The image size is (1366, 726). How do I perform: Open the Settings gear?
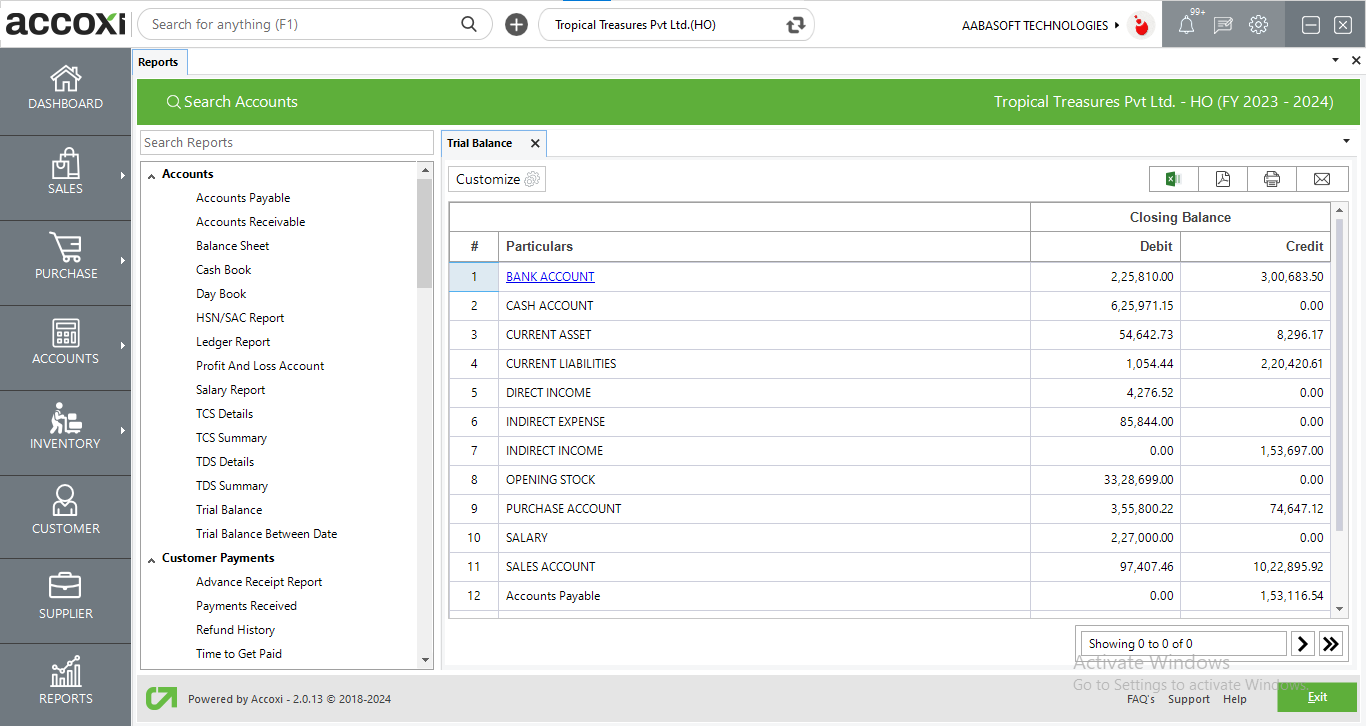click(1258, 24)
